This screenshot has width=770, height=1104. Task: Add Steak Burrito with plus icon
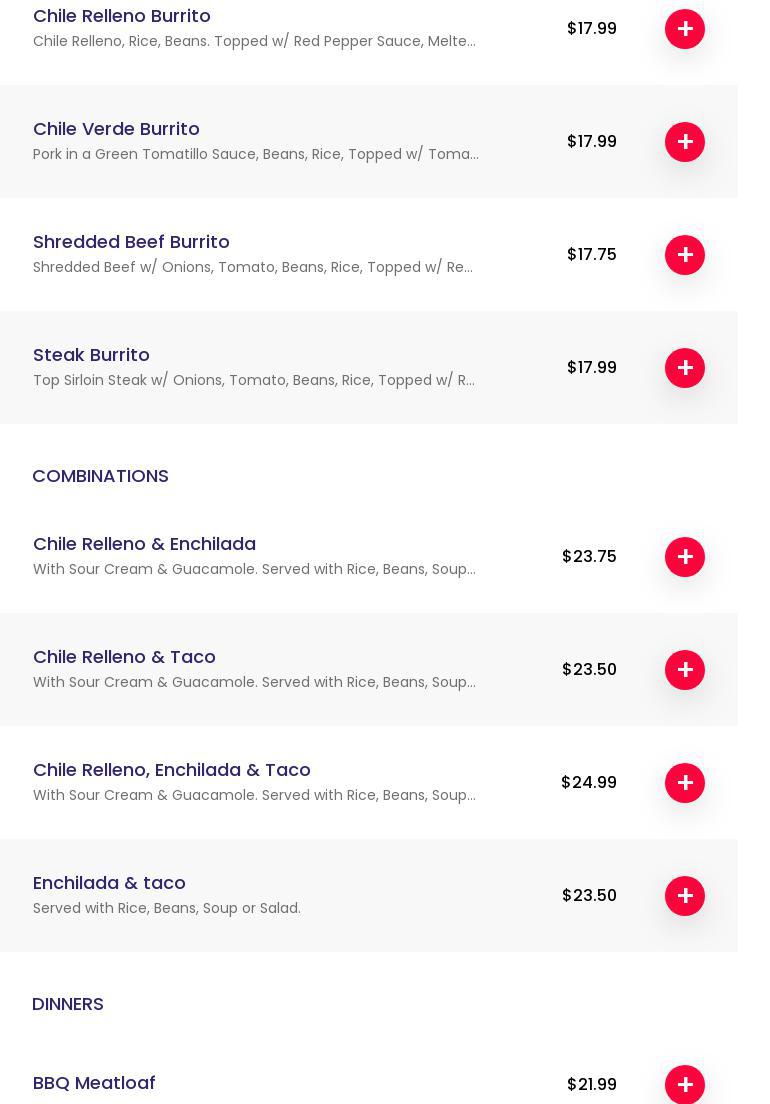point(685,368)
